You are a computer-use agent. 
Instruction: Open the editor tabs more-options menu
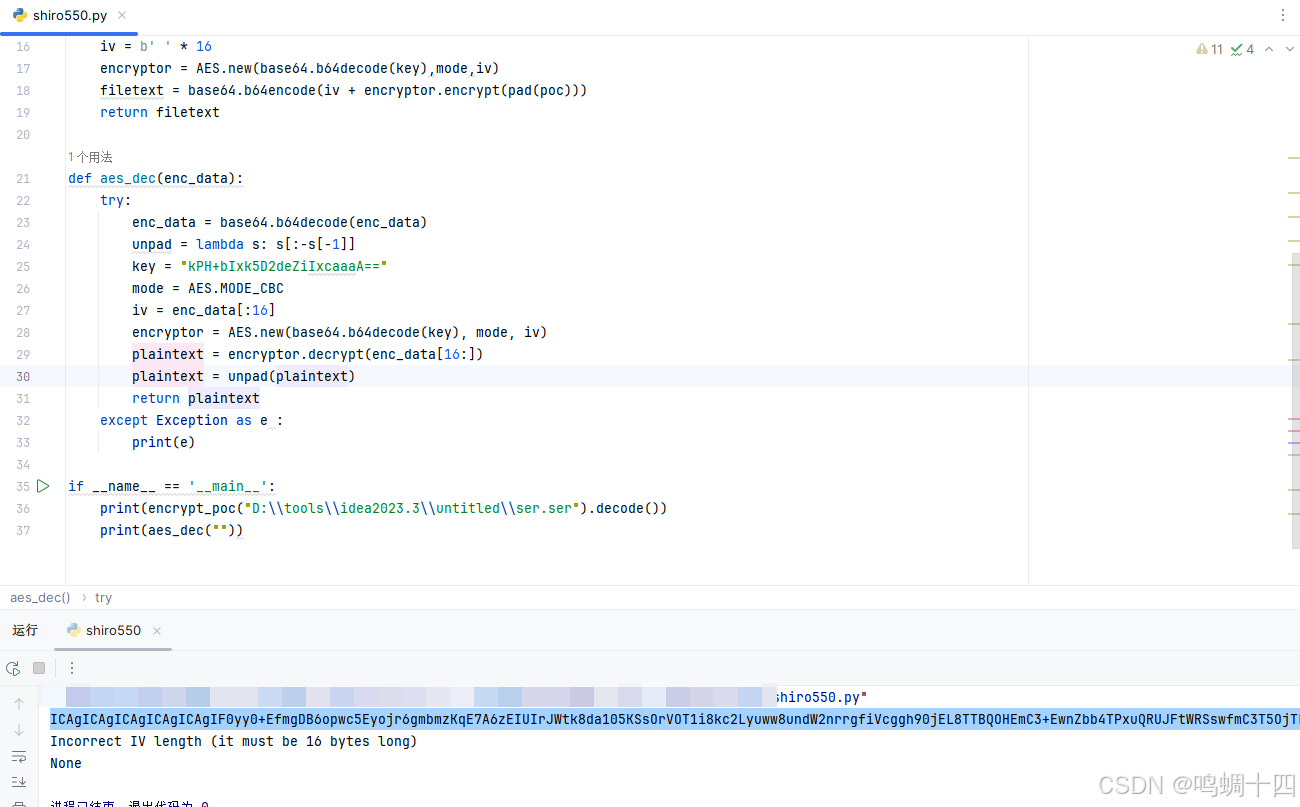coord(1283,15)
